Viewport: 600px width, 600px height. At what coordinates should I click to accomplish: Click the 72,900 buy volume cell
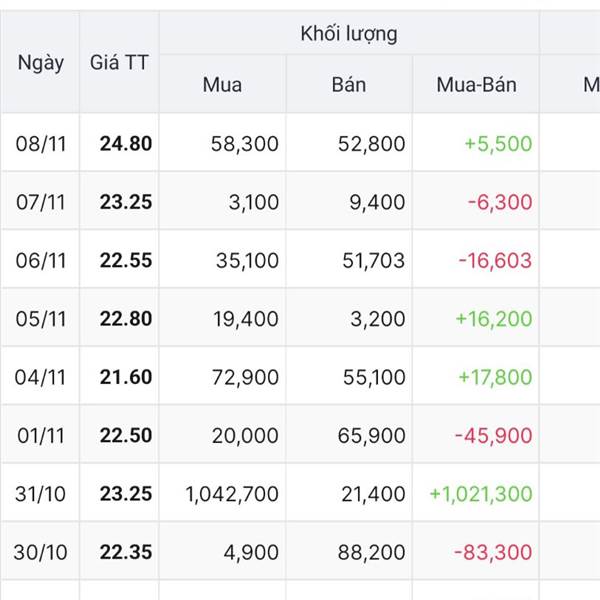(x=246, y=377)
